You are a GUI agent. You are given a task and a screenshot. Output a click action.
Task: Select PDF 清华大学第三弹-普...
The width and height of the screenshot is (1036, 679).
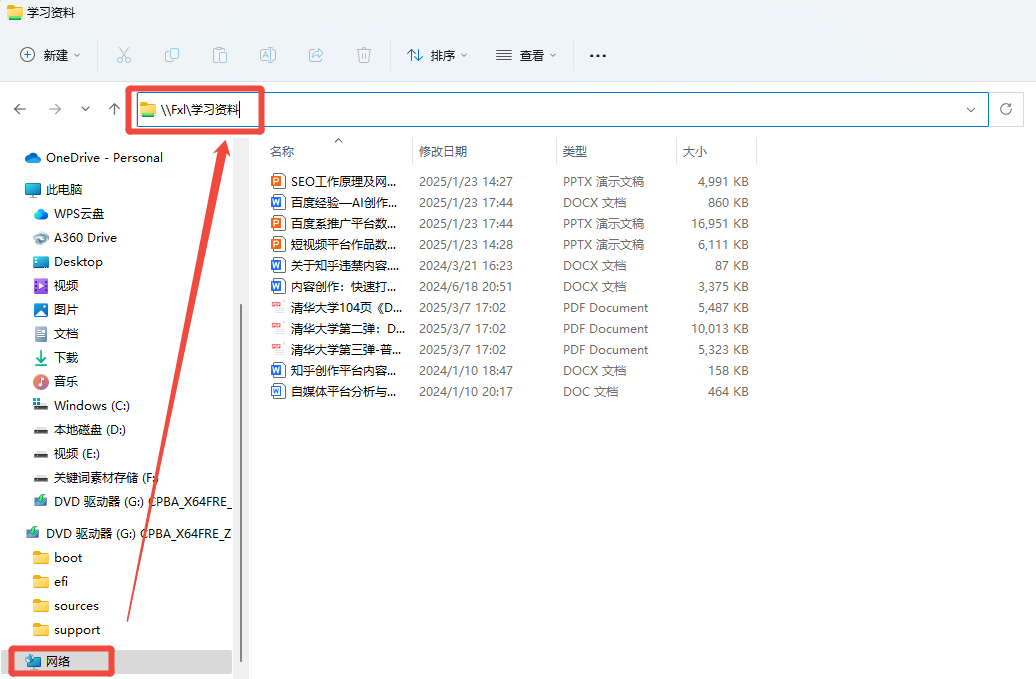pos(346,350)
